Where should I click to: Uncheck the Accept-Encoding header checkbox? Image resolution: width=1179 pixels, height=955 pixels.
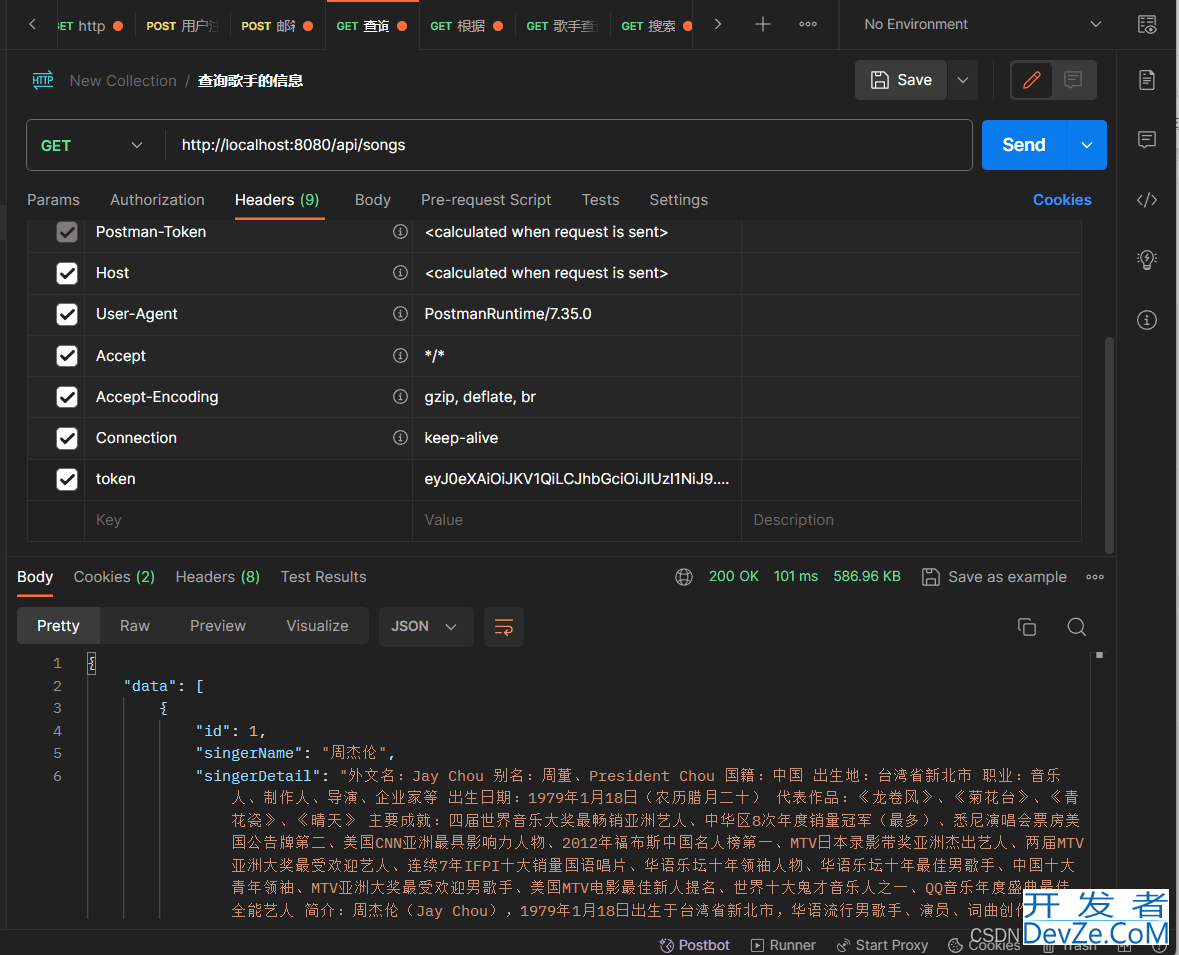[x=67, y=397]
